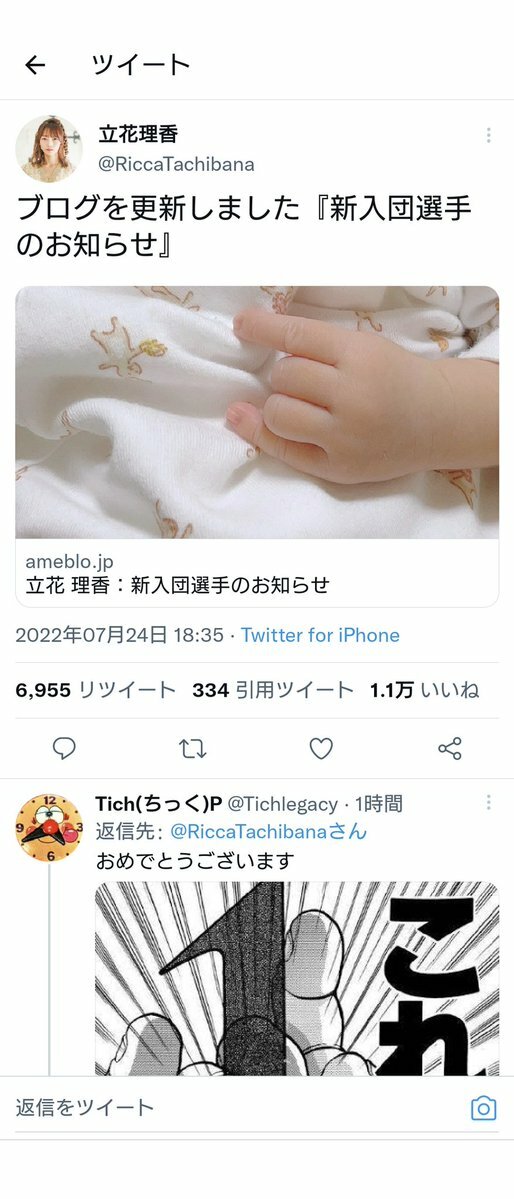This screenshot has height=1199, width=514.
Task: Tap the retweet arrows icon
Action: (x=193, y=749)
